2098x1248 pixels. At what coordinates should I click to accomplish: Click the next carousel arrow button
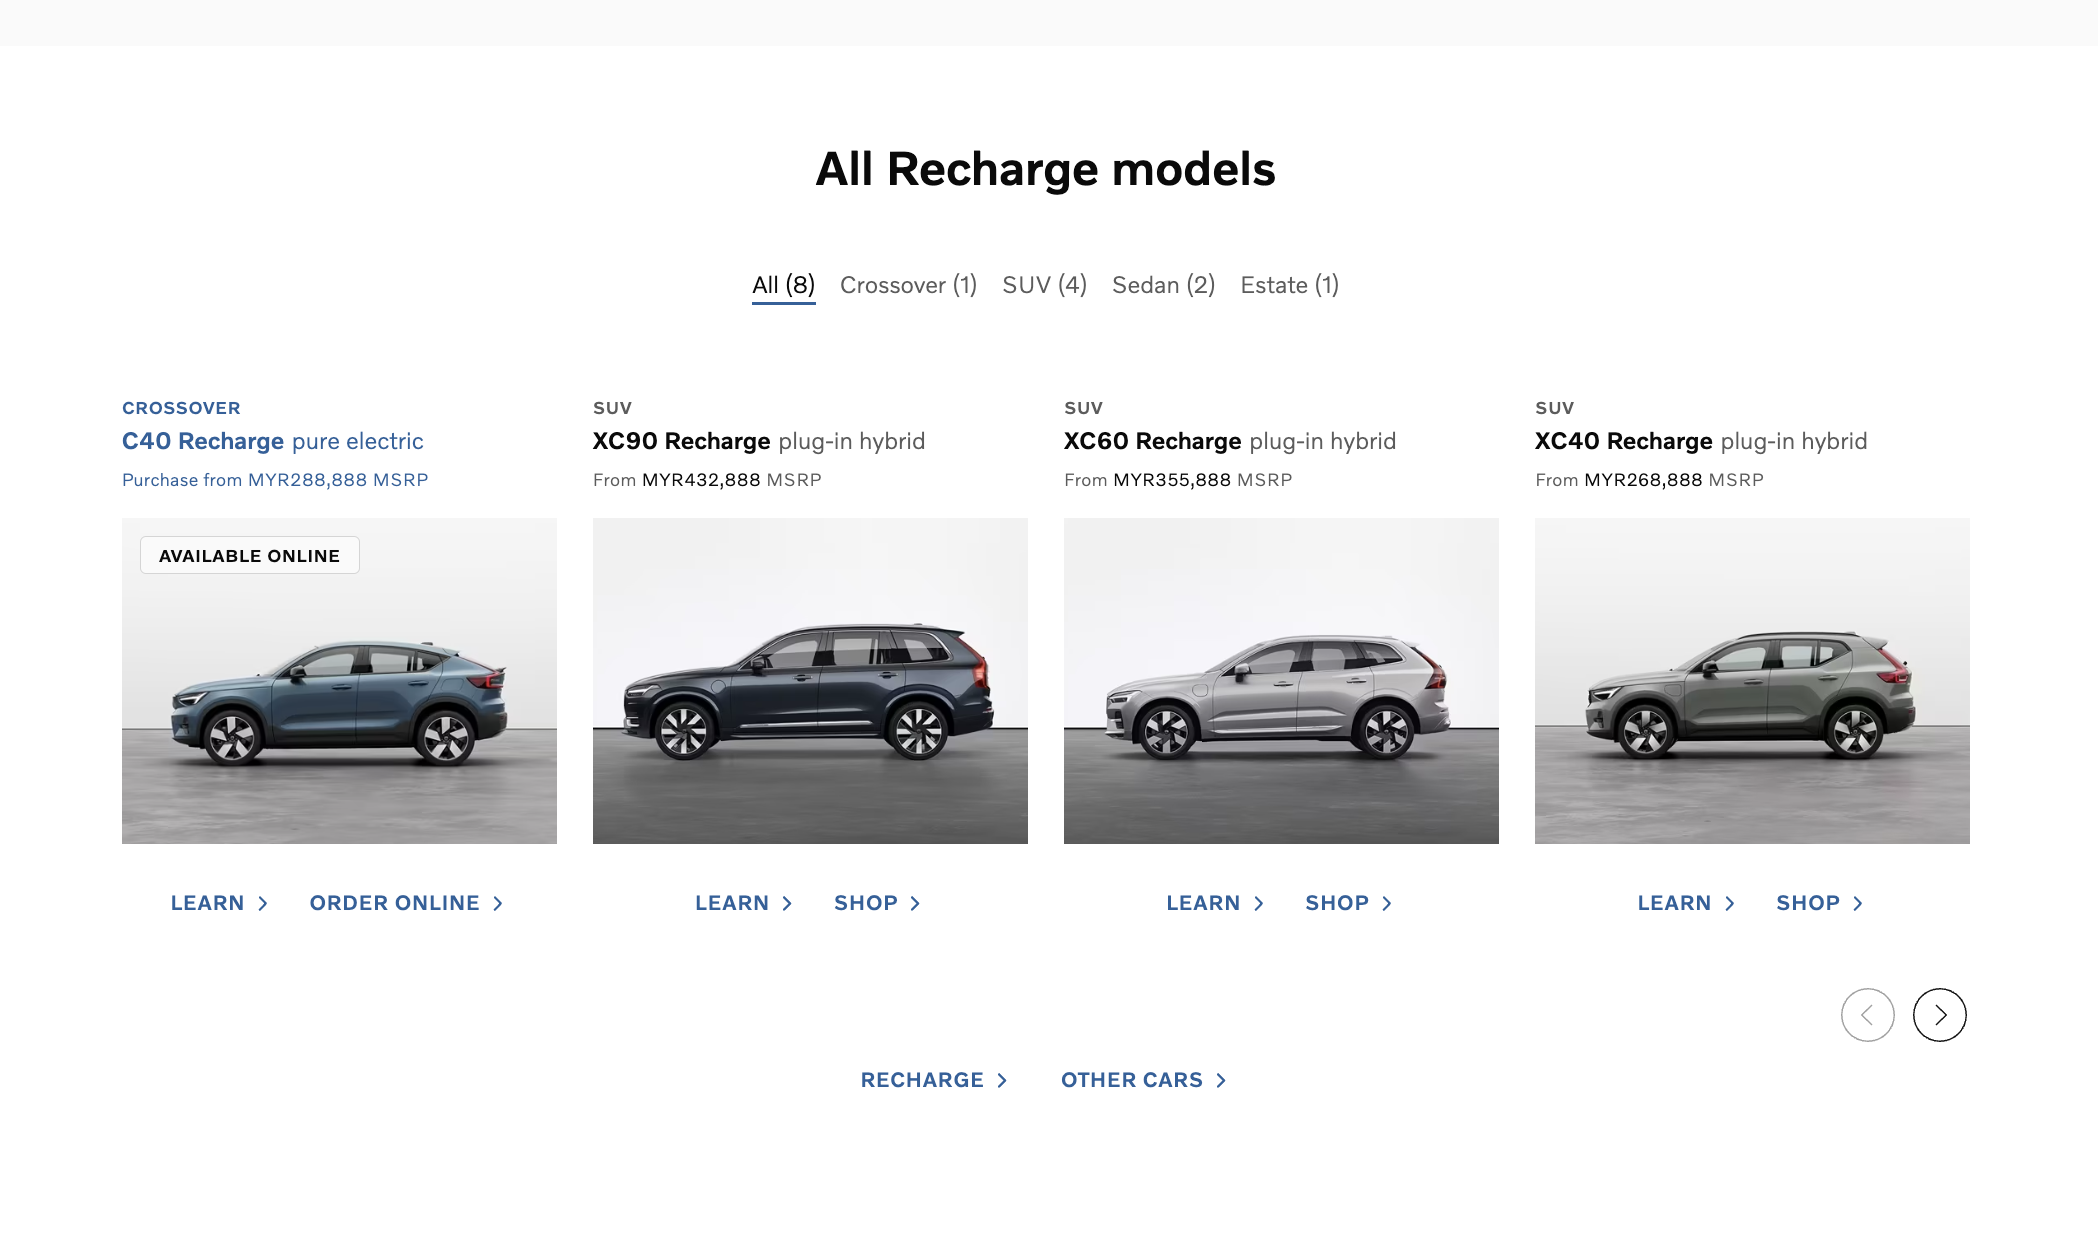click(1939, 1015)
